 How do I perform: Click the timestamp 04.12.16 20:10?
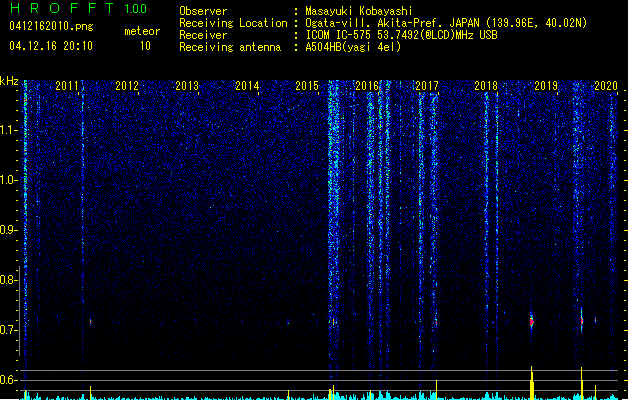51,46
